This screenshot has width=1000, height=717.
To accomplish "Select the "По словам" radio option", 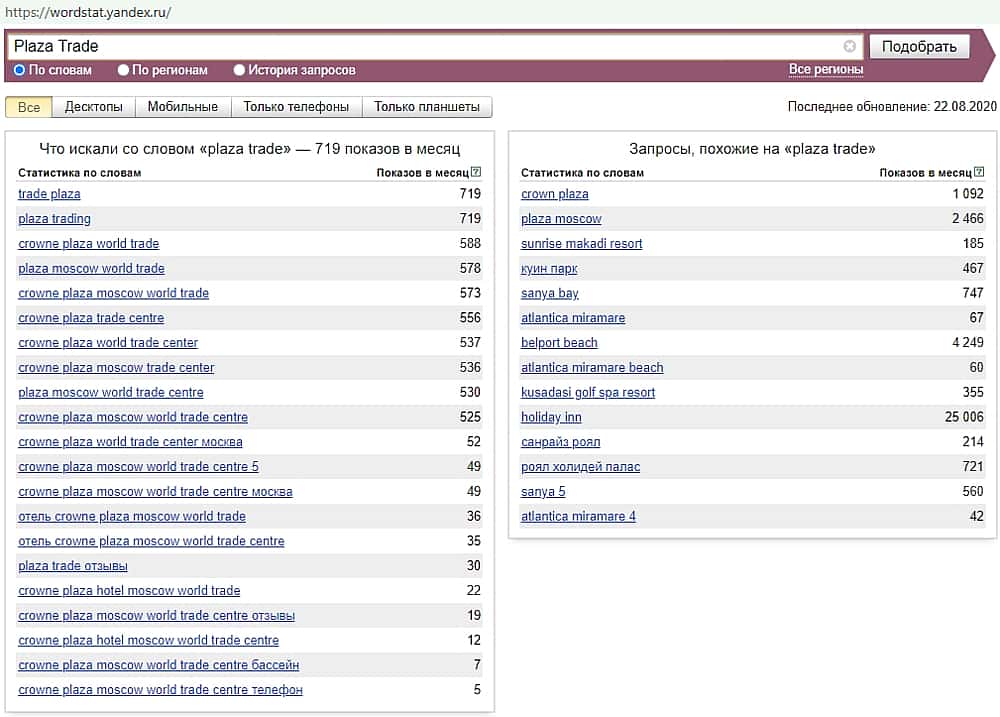I will [20, 70].
